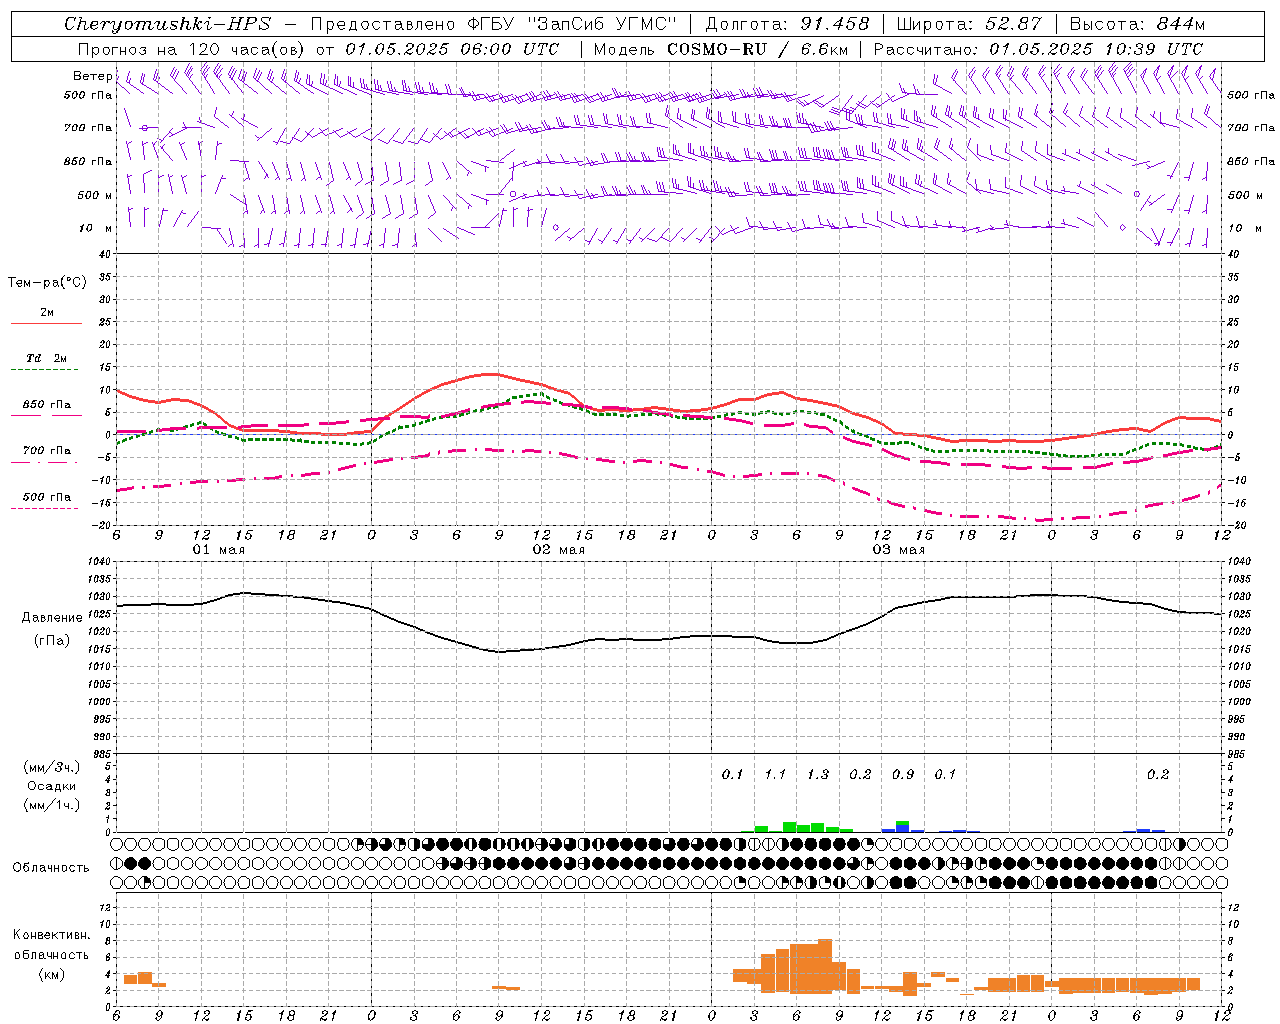The height and width of the screenshot is (1024, 1280).
Task: Click the "03 мая" date label
Action: (x=899, y=550)
